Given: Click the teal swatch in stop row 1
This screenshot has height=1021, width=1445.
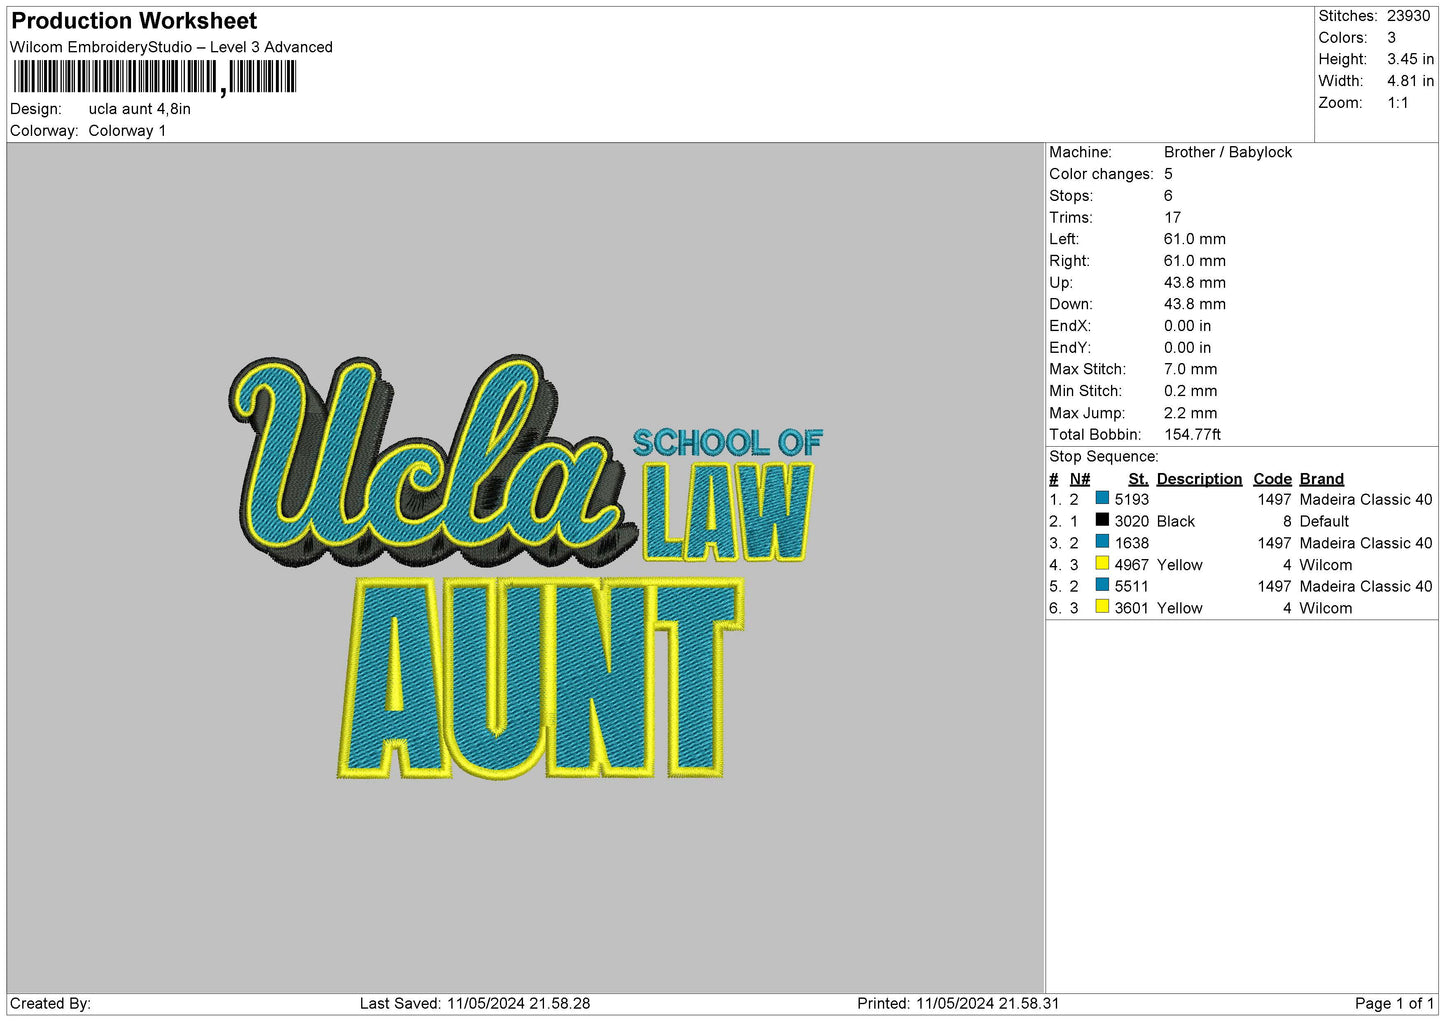Looking at the screenshot, I should pos(1102,498).
